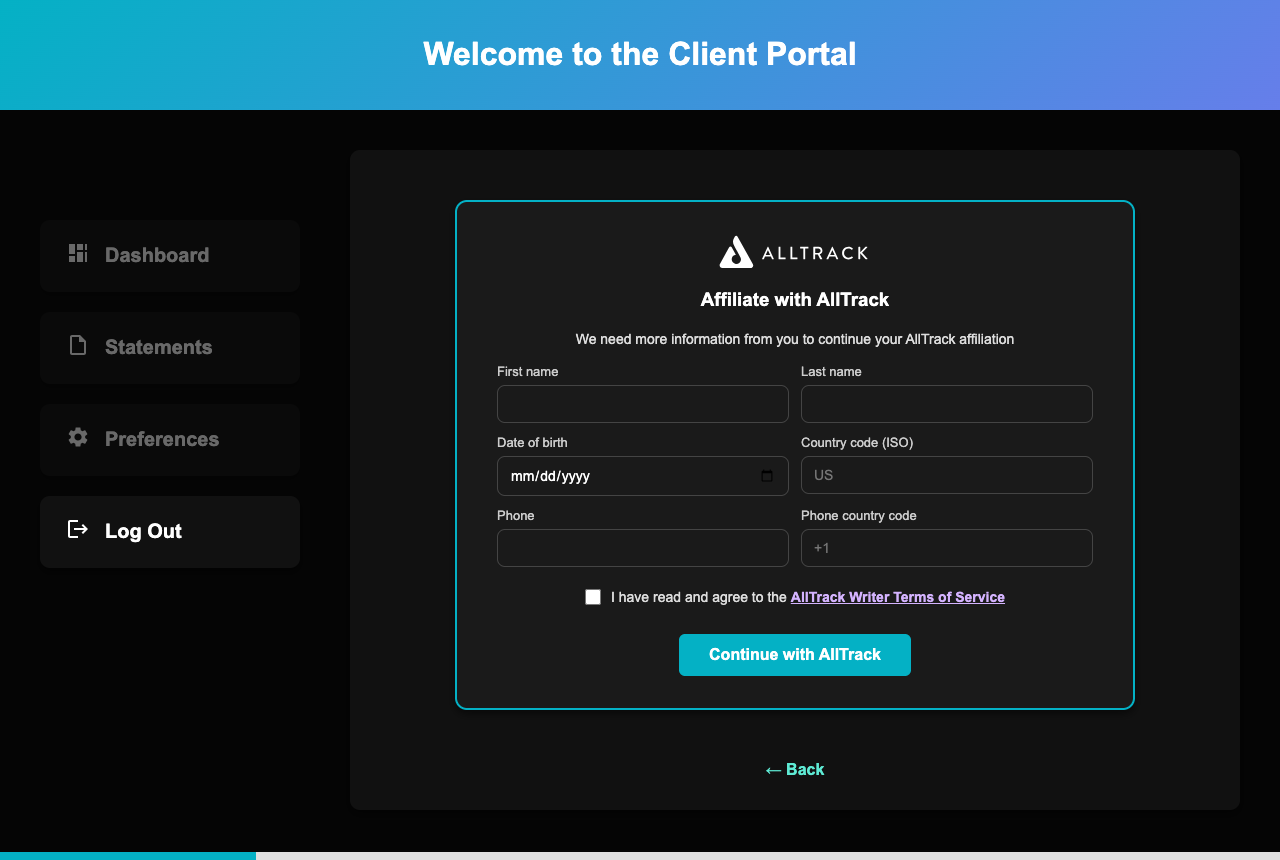Open the Preferences menu item
This screenshot has width=1280, height=860.
170,440
